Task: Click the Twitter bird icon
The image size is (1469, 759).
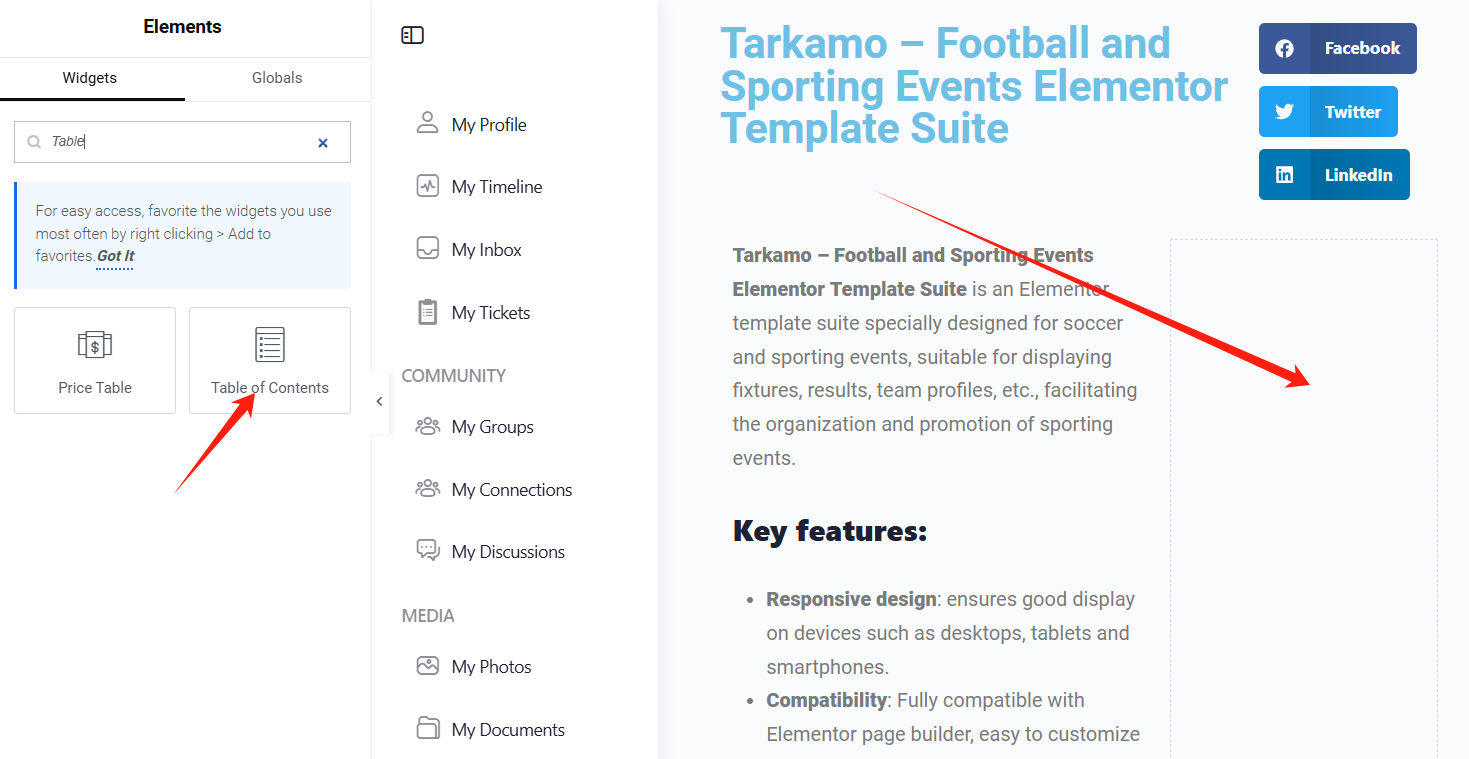Action: coord(1284,111)
